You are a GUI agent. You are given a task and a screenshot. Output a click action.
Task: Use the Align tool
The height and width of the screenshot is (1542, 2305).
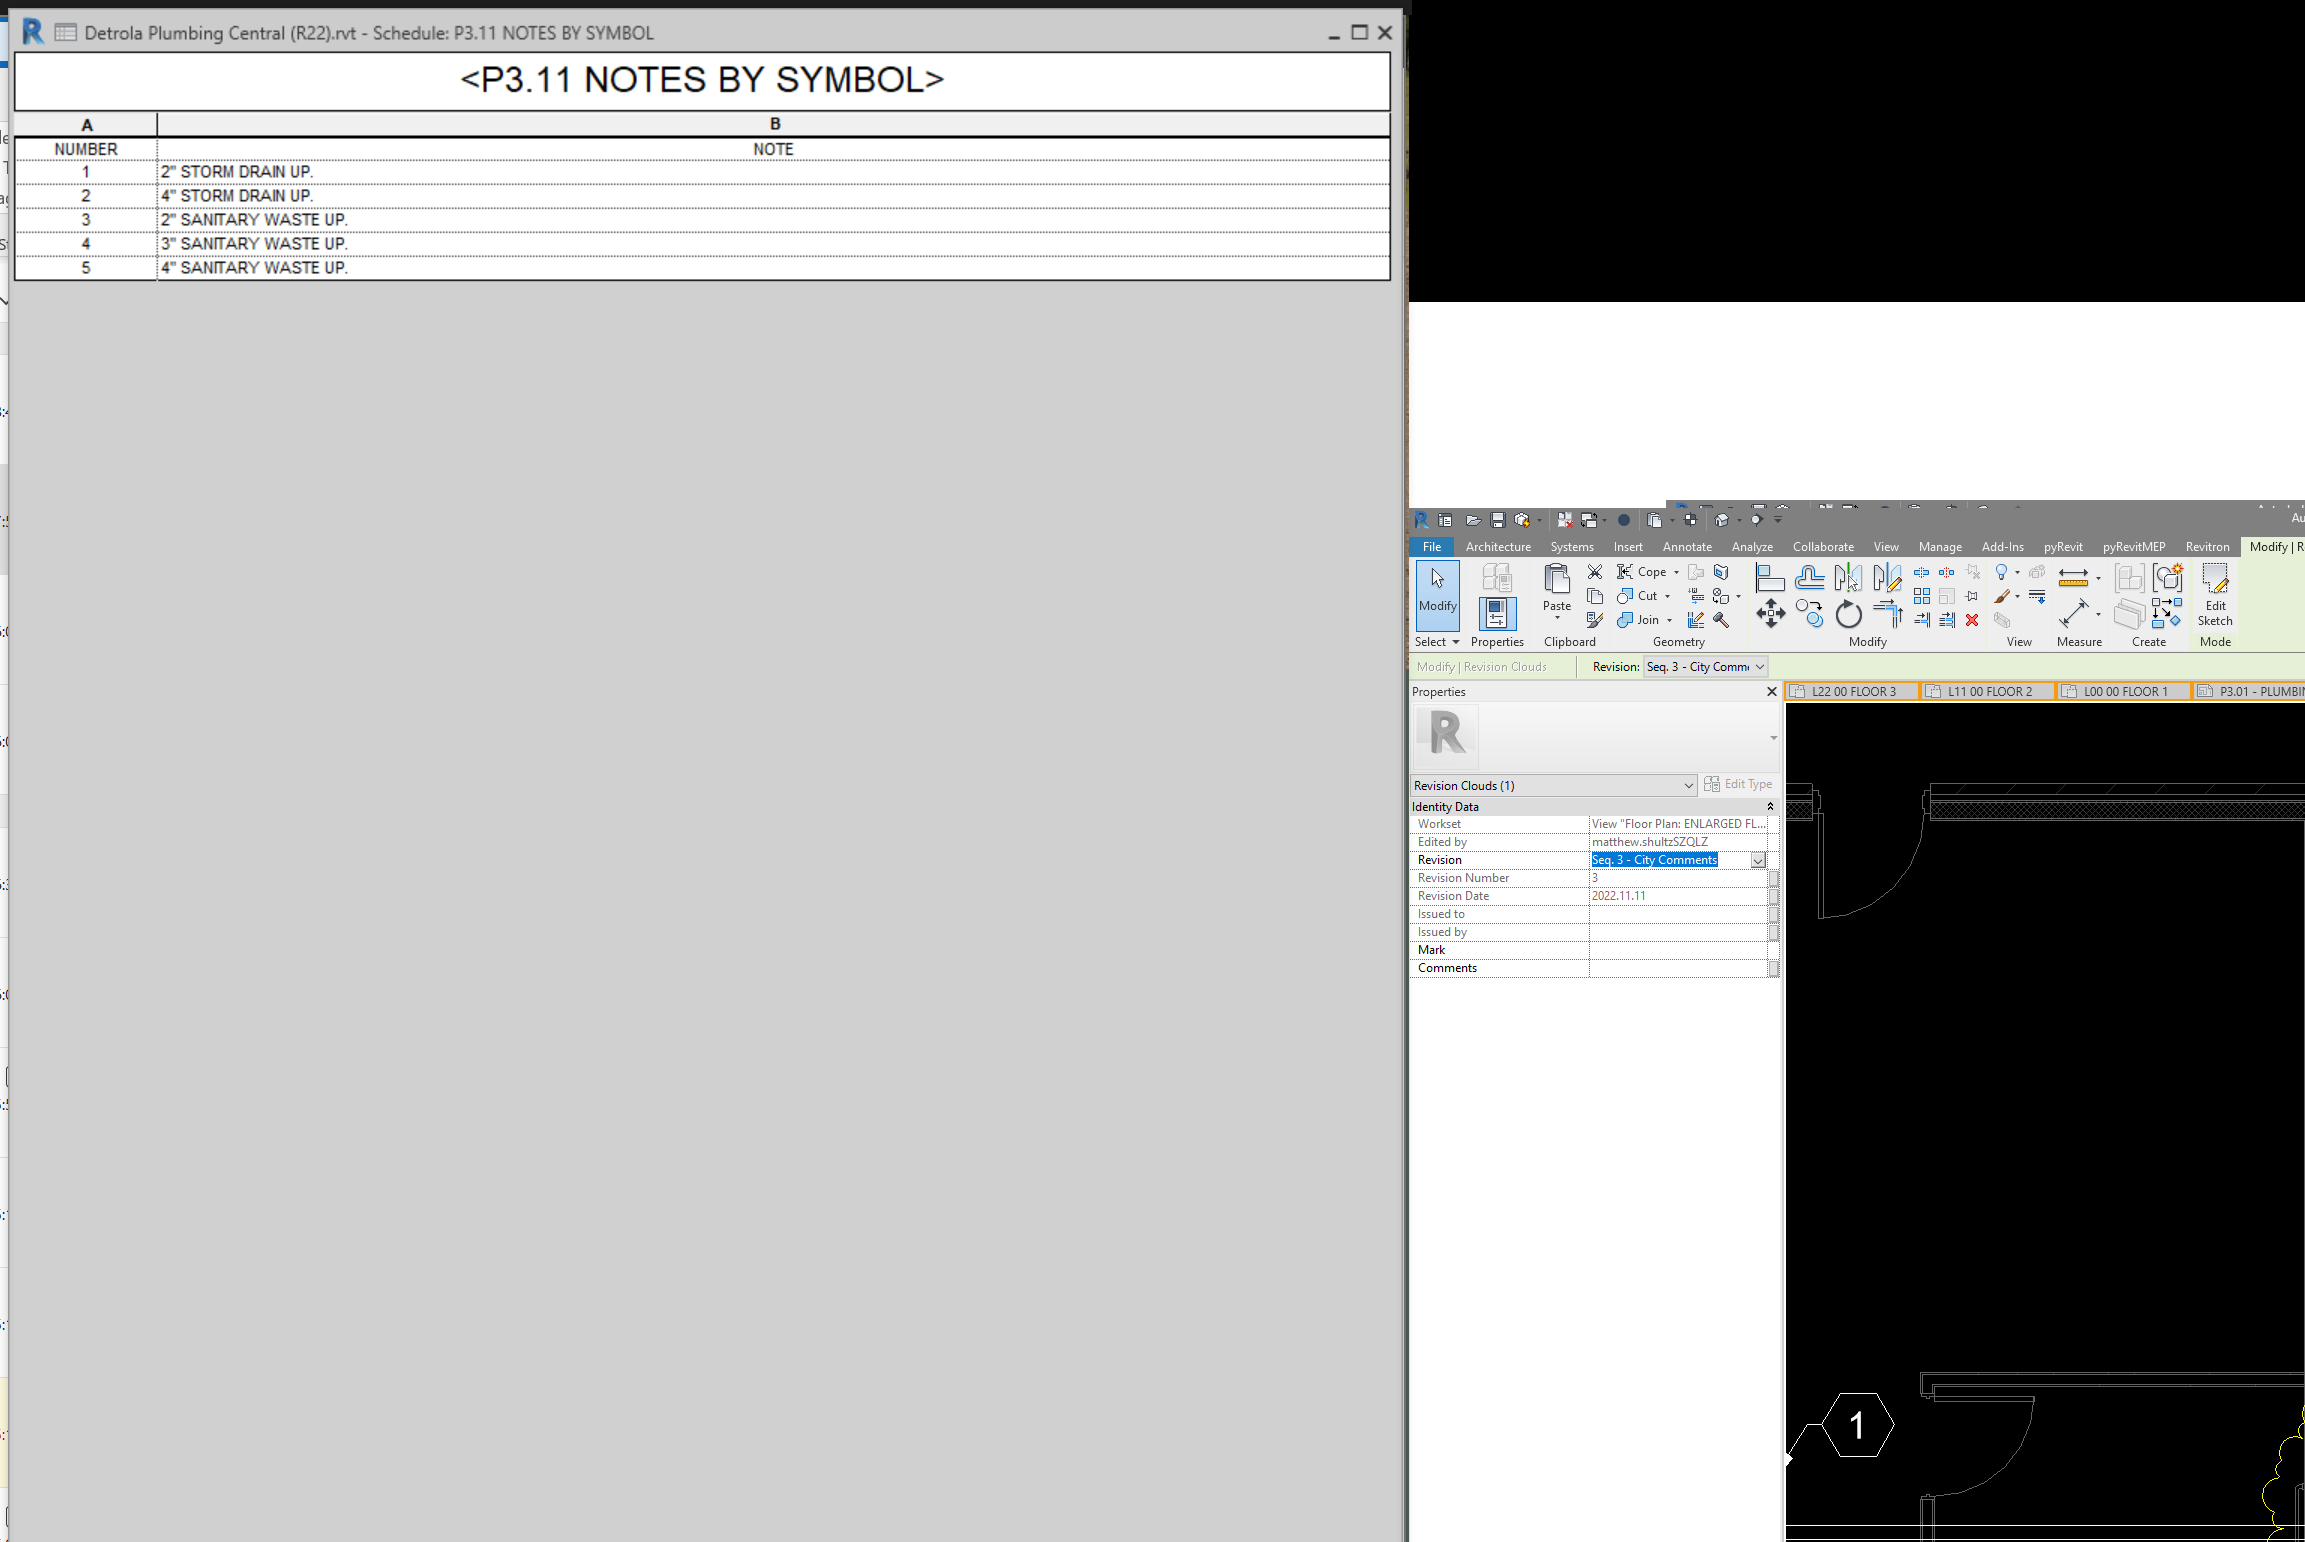tap(1769, 577)
